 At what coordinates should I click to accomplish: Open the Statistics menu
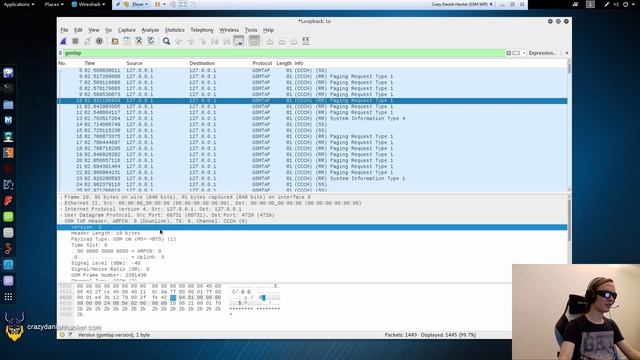click(175, 30)
